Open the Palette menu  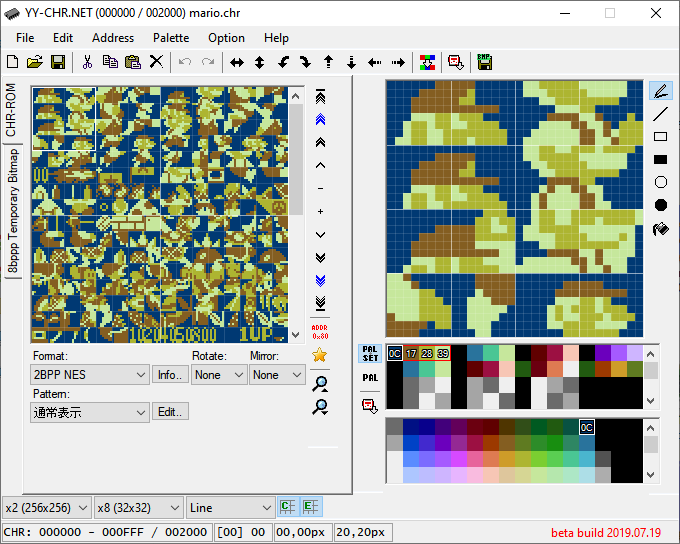pyautogui.click(x=170, y=38)
